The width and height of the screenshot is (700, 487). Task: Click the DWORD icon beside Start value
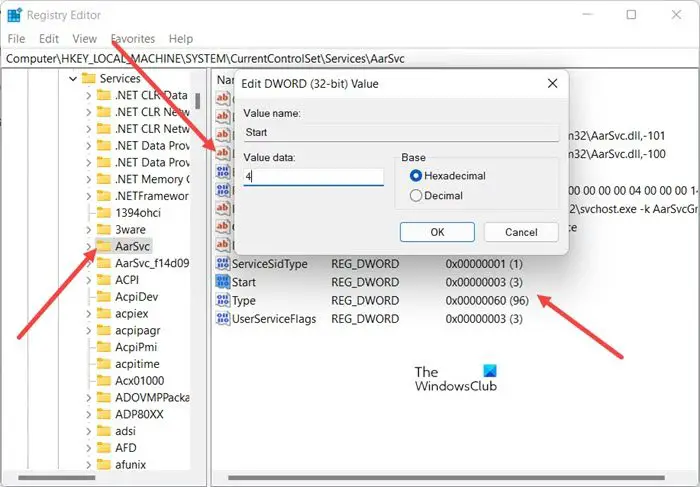point(223,282)
